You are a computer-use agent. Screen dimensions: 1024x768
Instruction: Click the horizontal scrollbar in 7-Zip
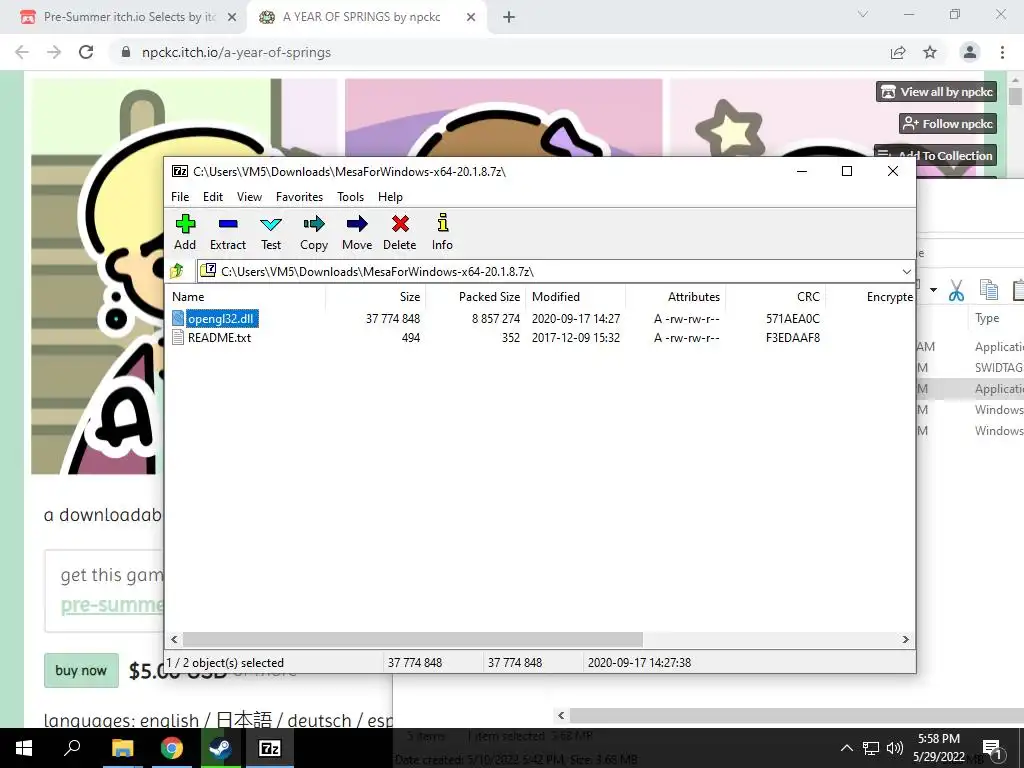tap(412, 639)
